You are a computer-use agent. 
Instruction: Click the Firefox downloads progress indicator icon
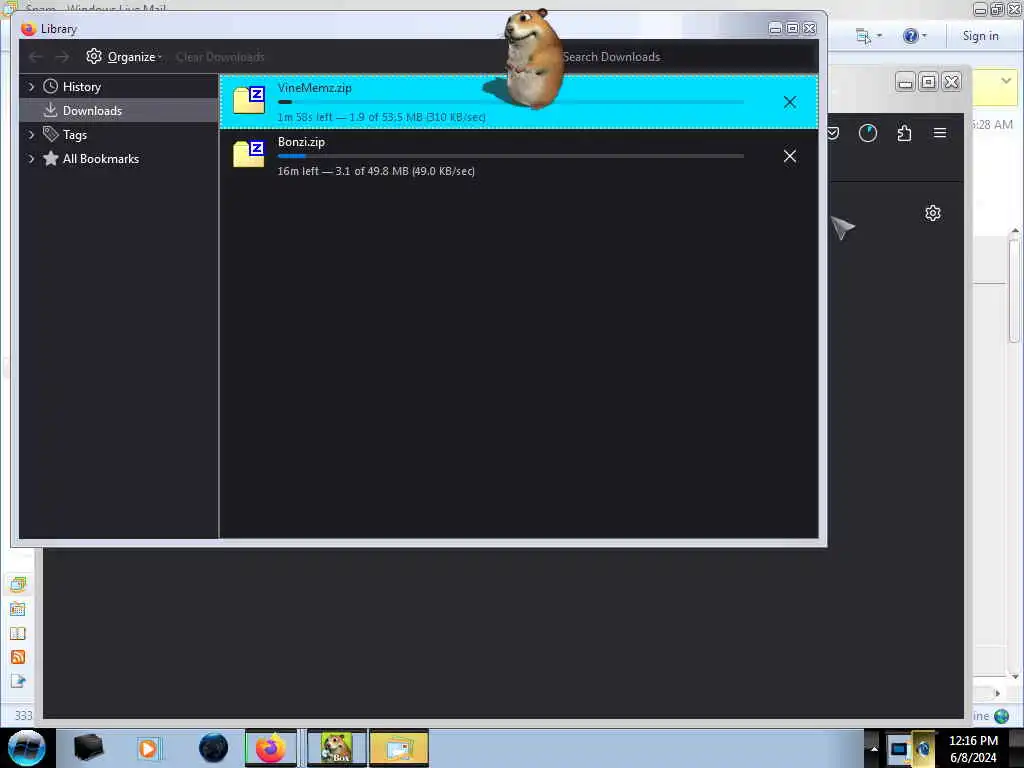pos(867,133)
